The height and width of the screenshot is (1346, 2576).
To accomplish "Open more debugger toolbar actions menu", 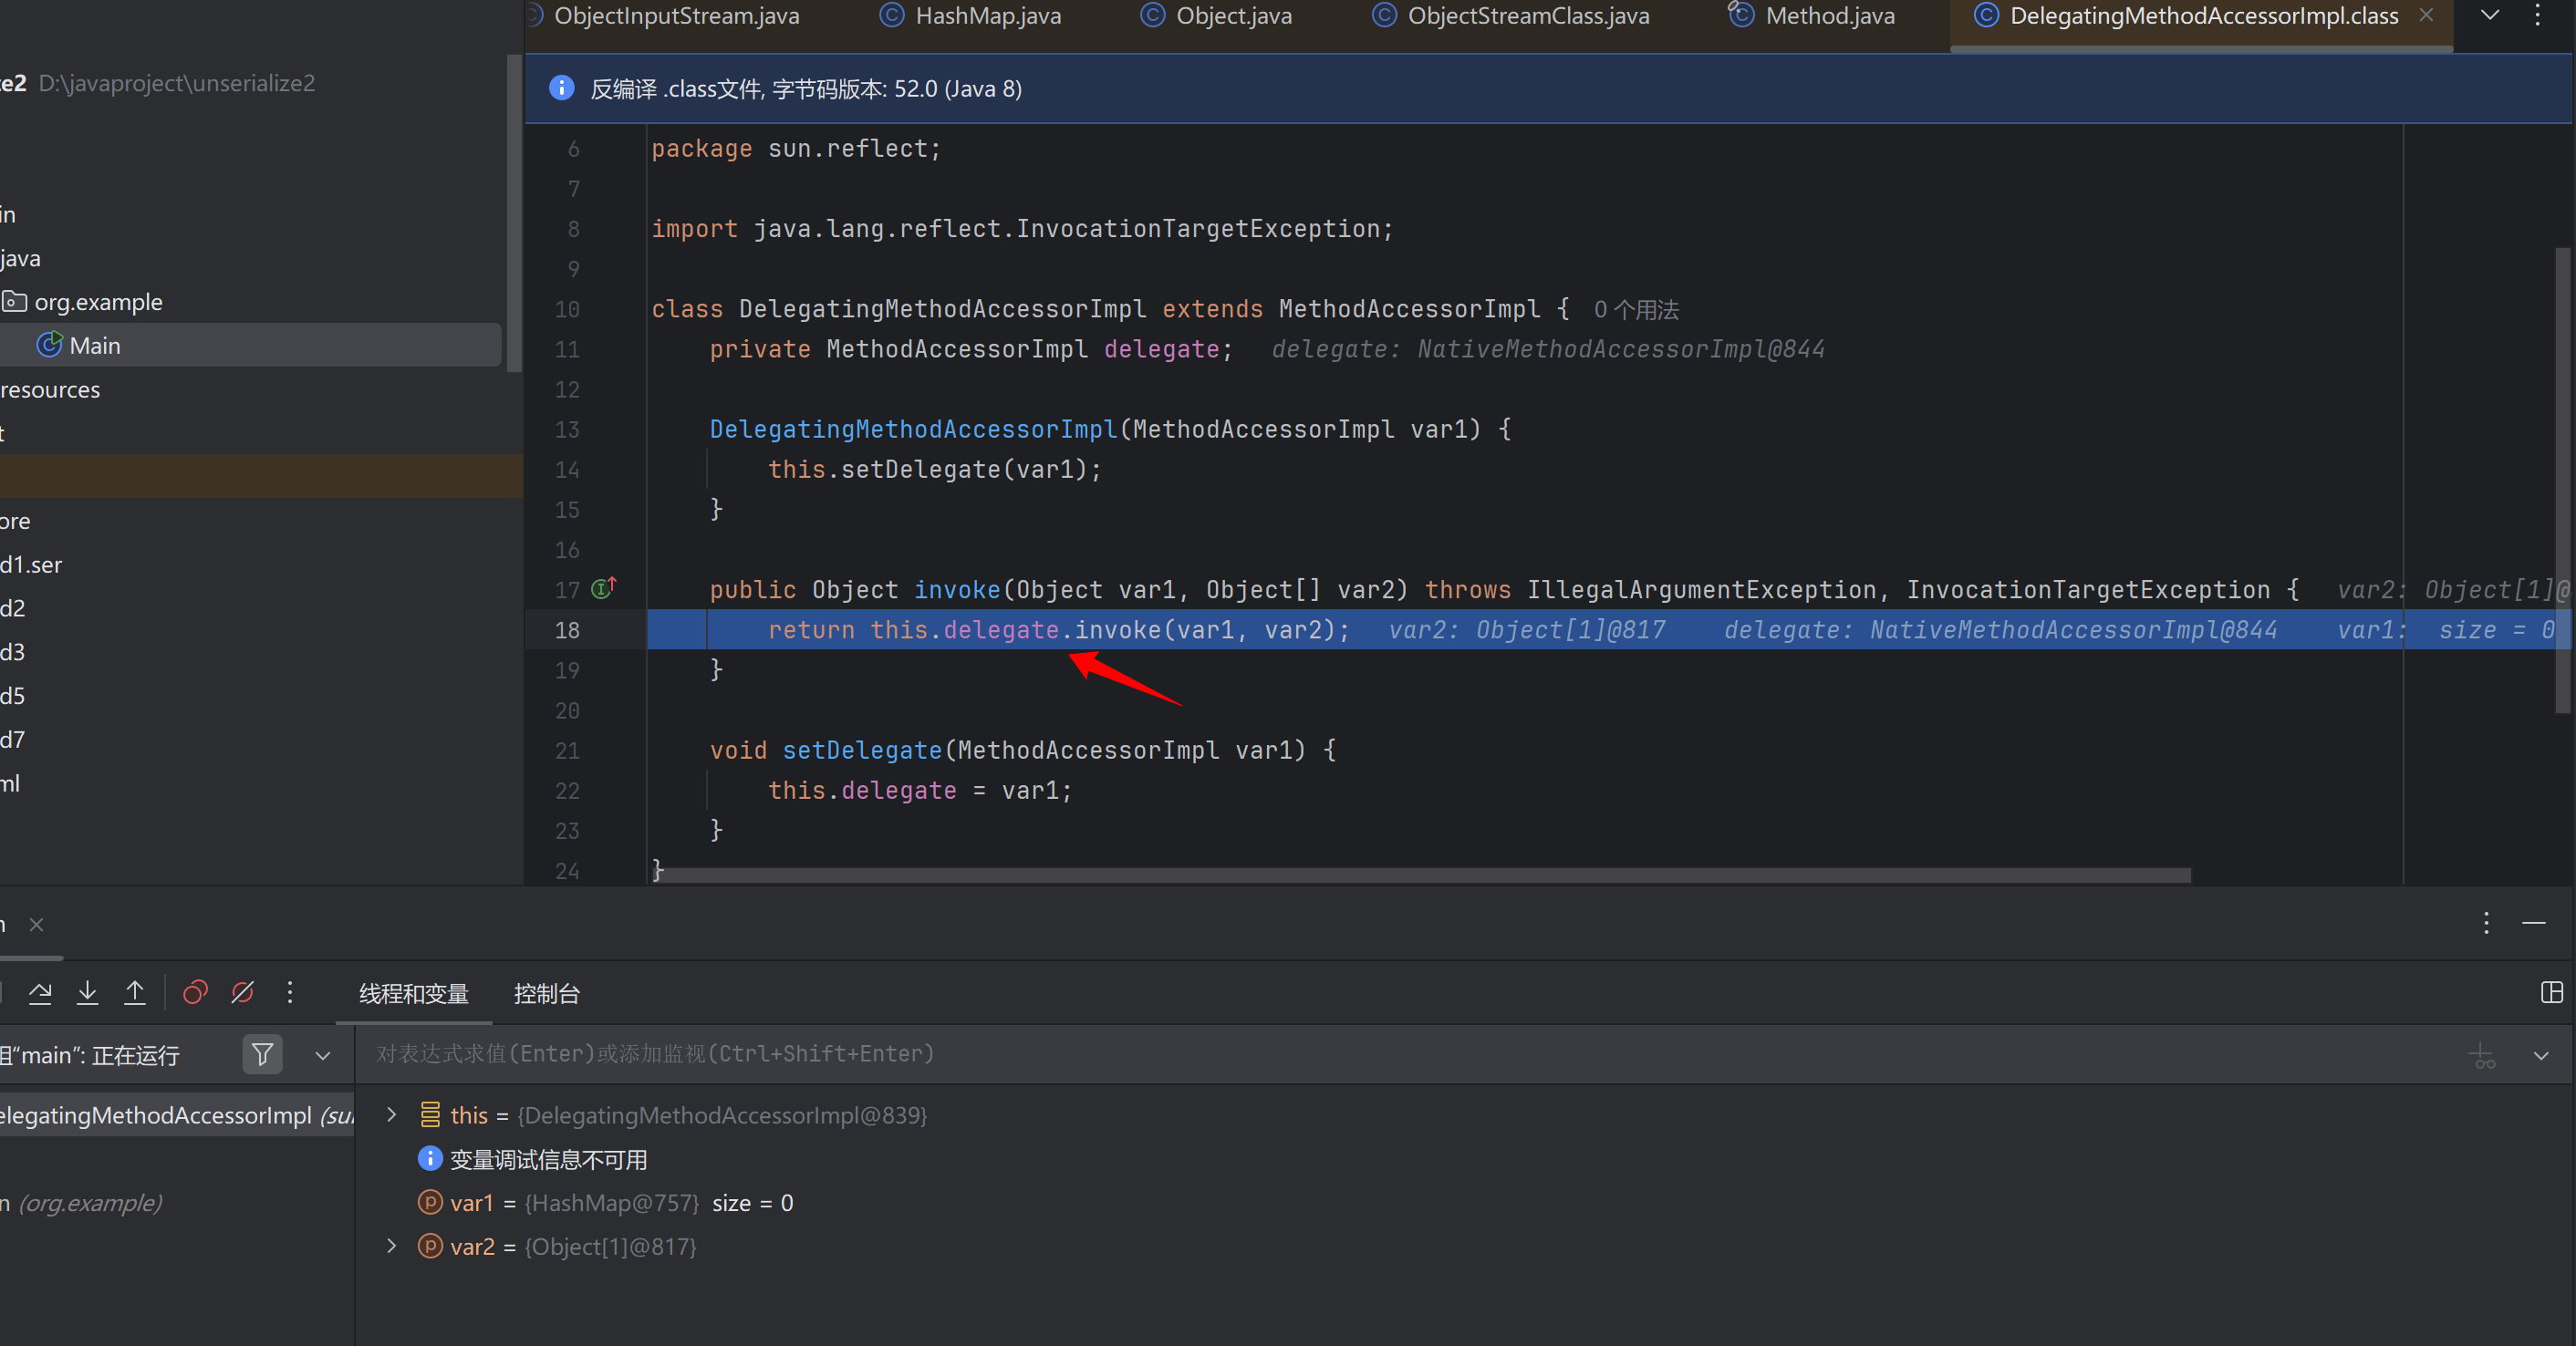I will point(290,993).
